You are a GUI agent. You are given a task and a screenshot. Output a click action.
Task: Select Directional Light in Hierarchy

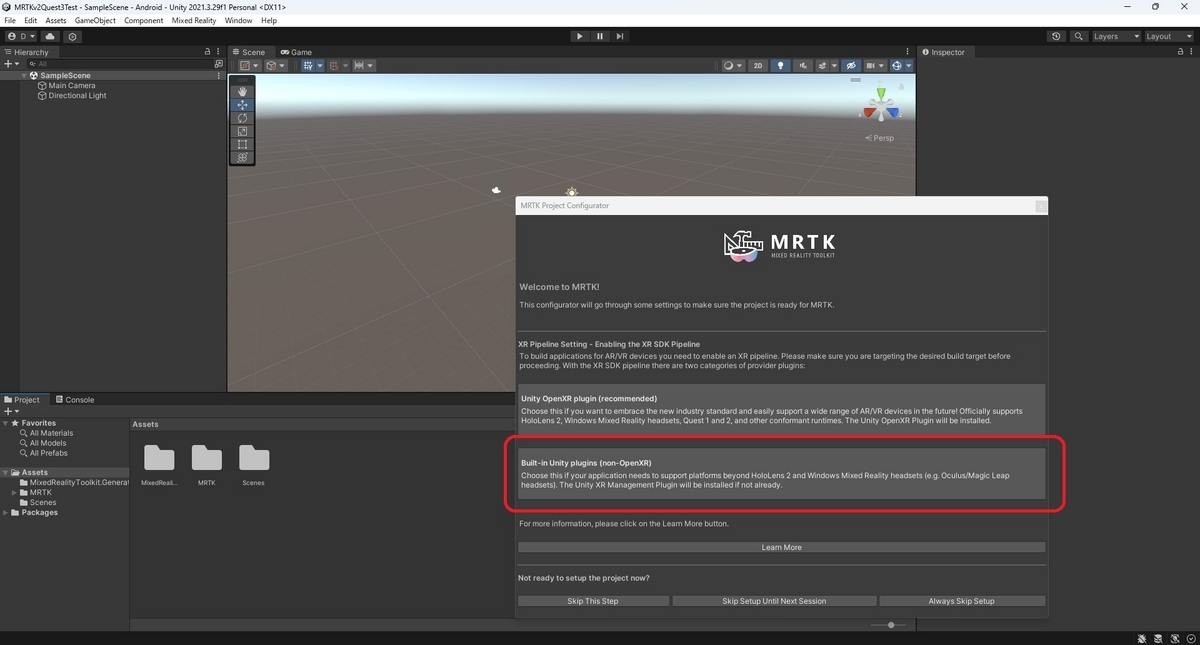tap(77, 96)
